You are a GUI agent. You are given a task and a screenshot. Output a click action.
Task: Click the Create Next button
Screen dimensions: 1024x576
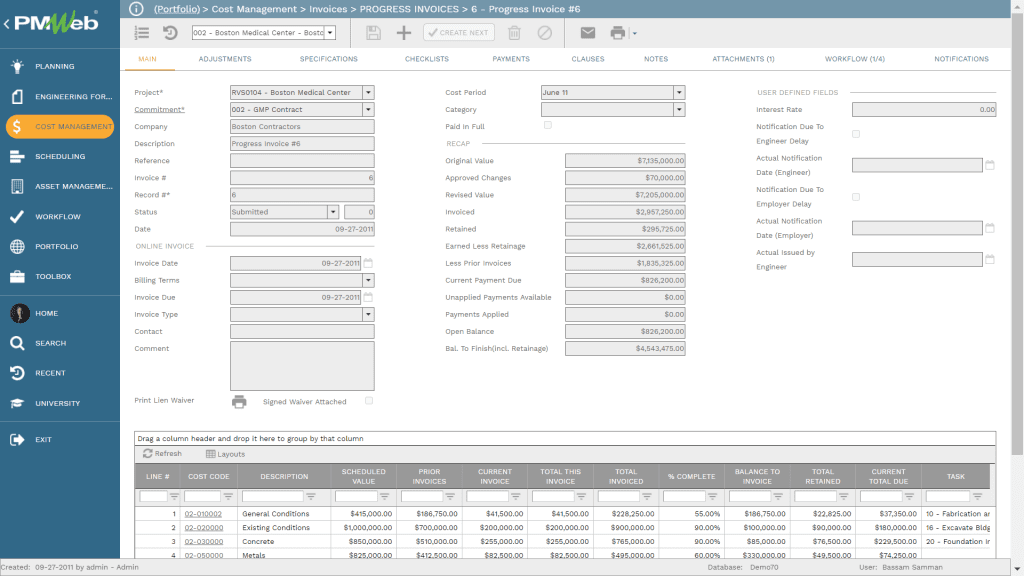460,32
